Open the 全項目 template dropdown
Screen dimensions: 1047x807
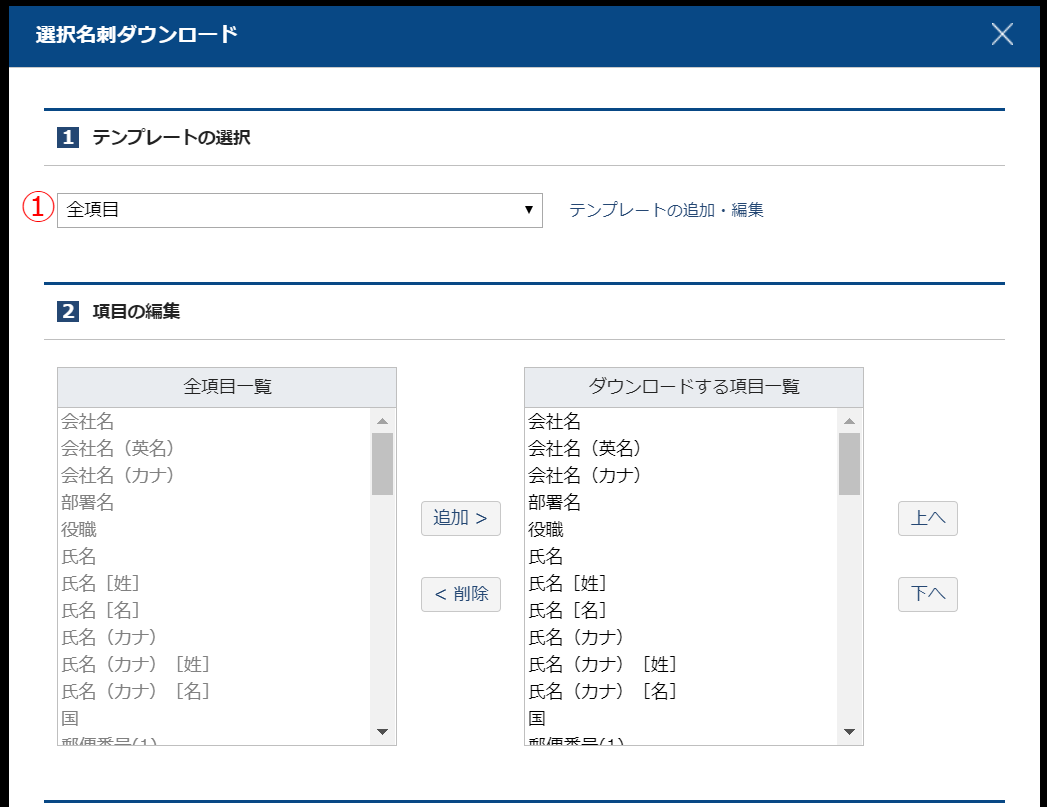pos(299,210)
